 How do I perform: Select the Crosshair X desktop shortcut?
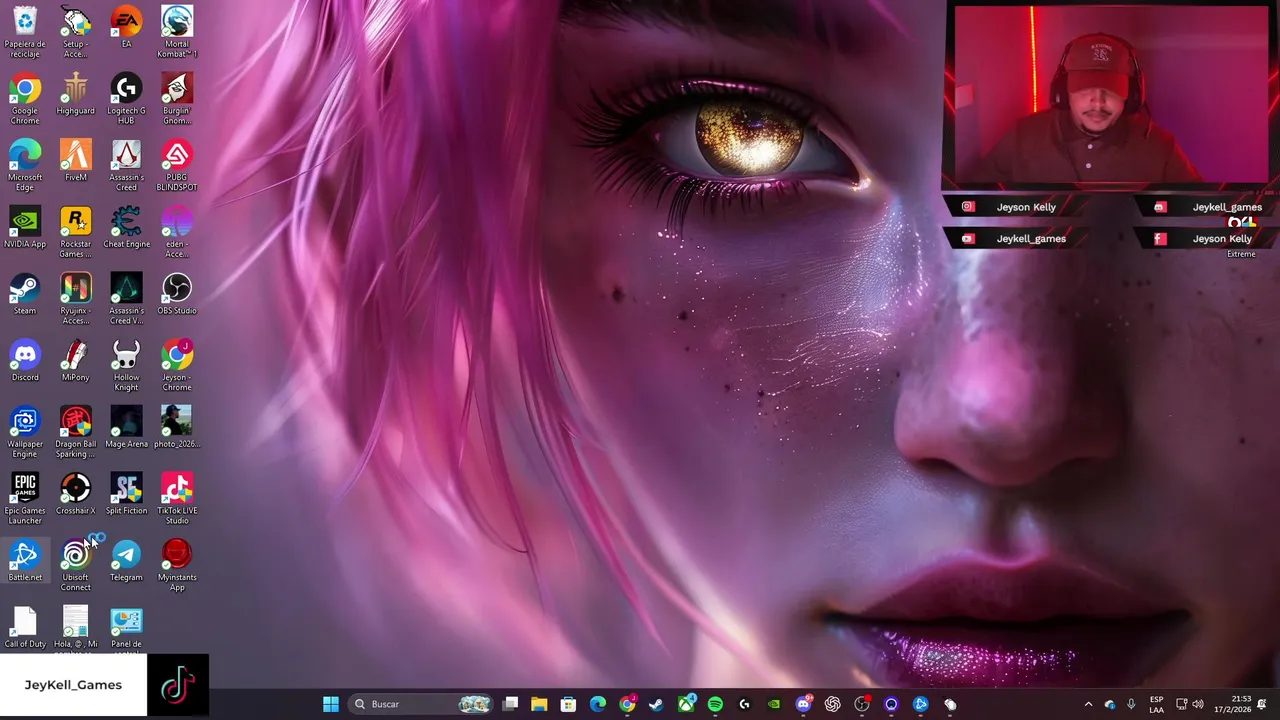75,495
